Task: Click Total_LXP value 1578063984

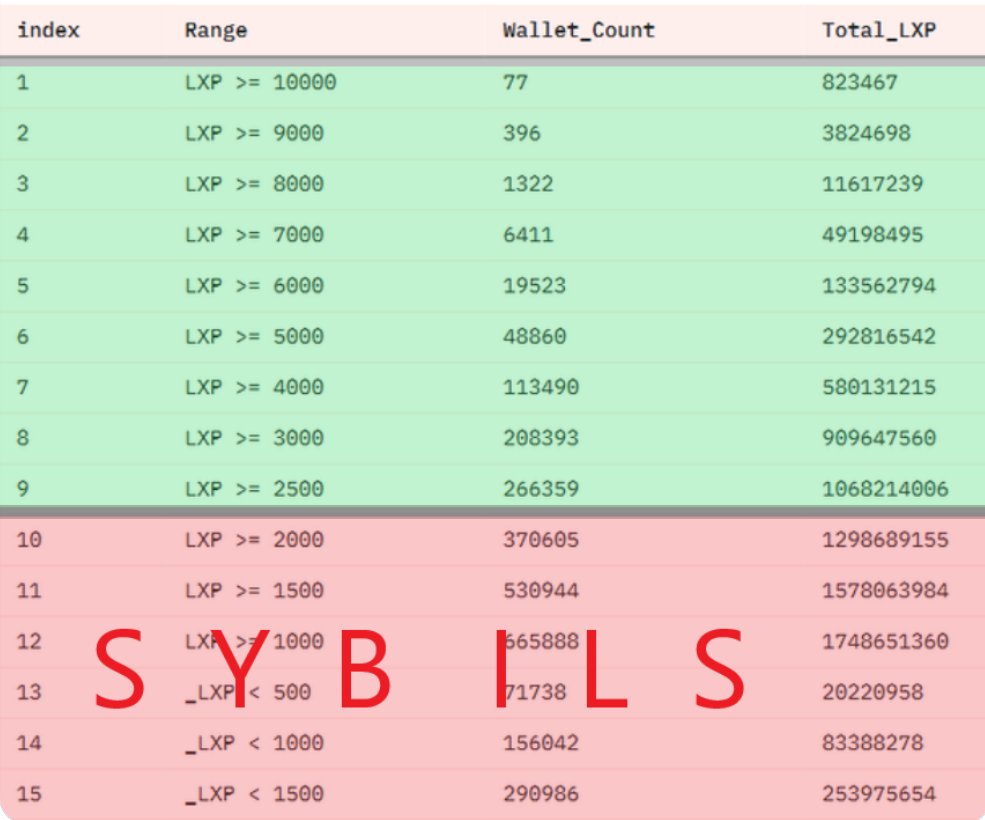Action: (x=885, y=590)
